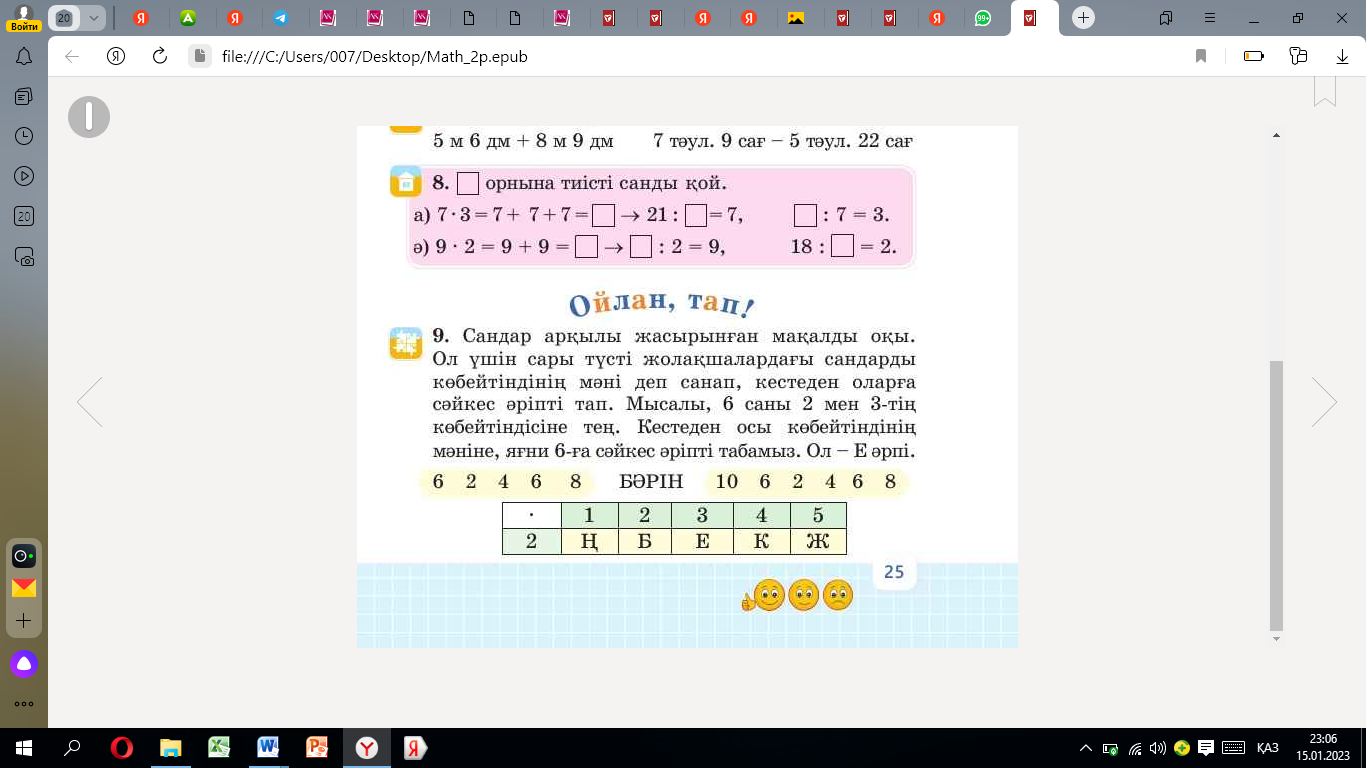
Task: Open Yandex home via the Я button
Action: coord(116,57)
